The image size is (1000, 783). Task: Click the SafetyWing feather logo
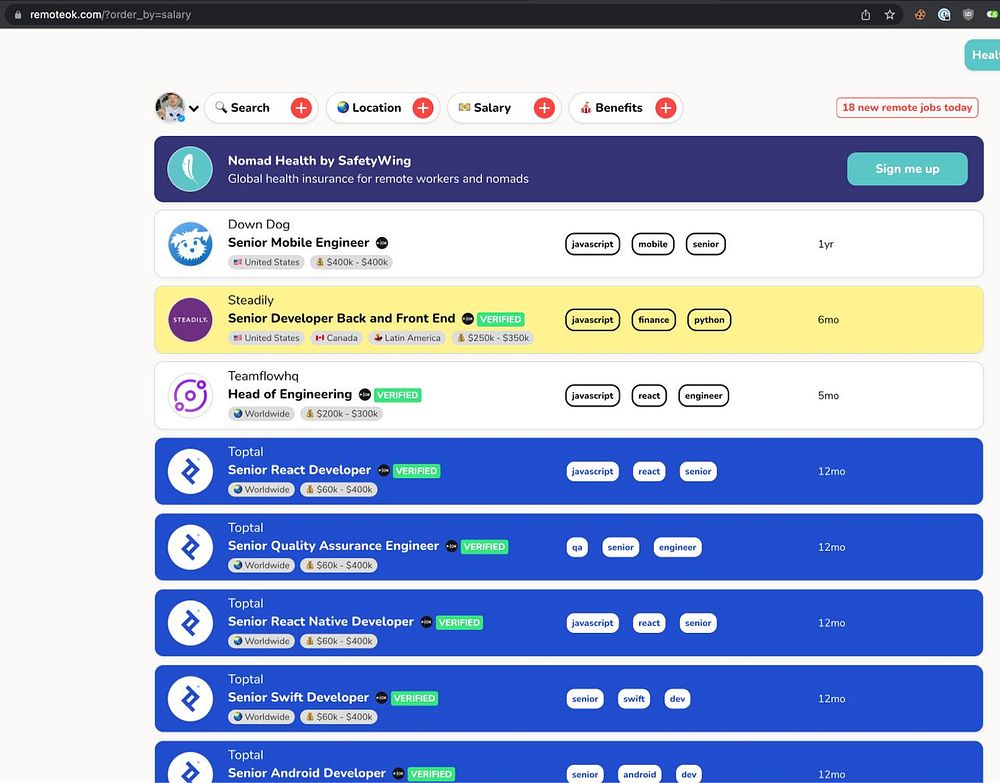[190, 169]
